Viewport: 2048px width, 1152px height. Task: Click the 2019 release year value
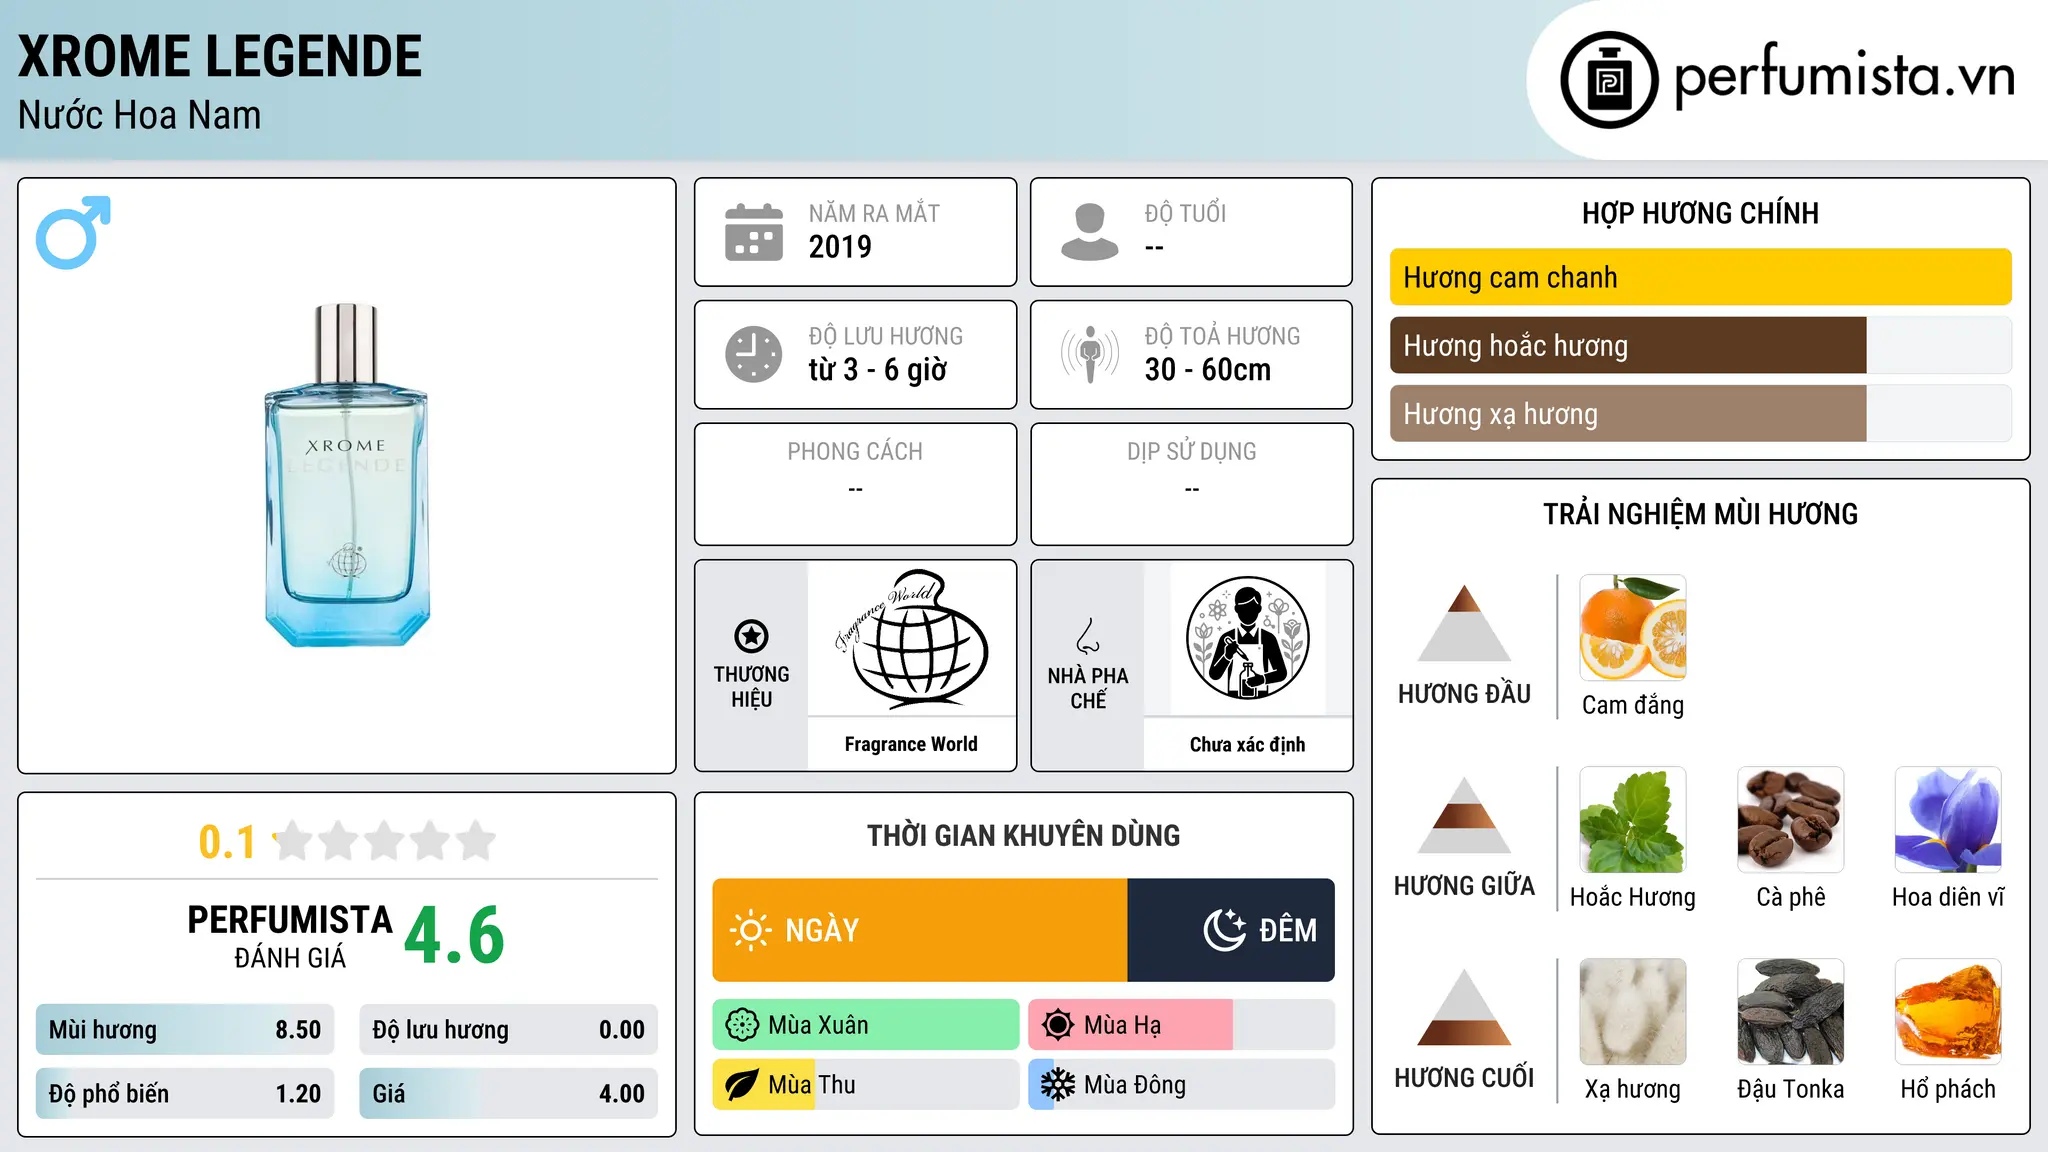[840, 247]
